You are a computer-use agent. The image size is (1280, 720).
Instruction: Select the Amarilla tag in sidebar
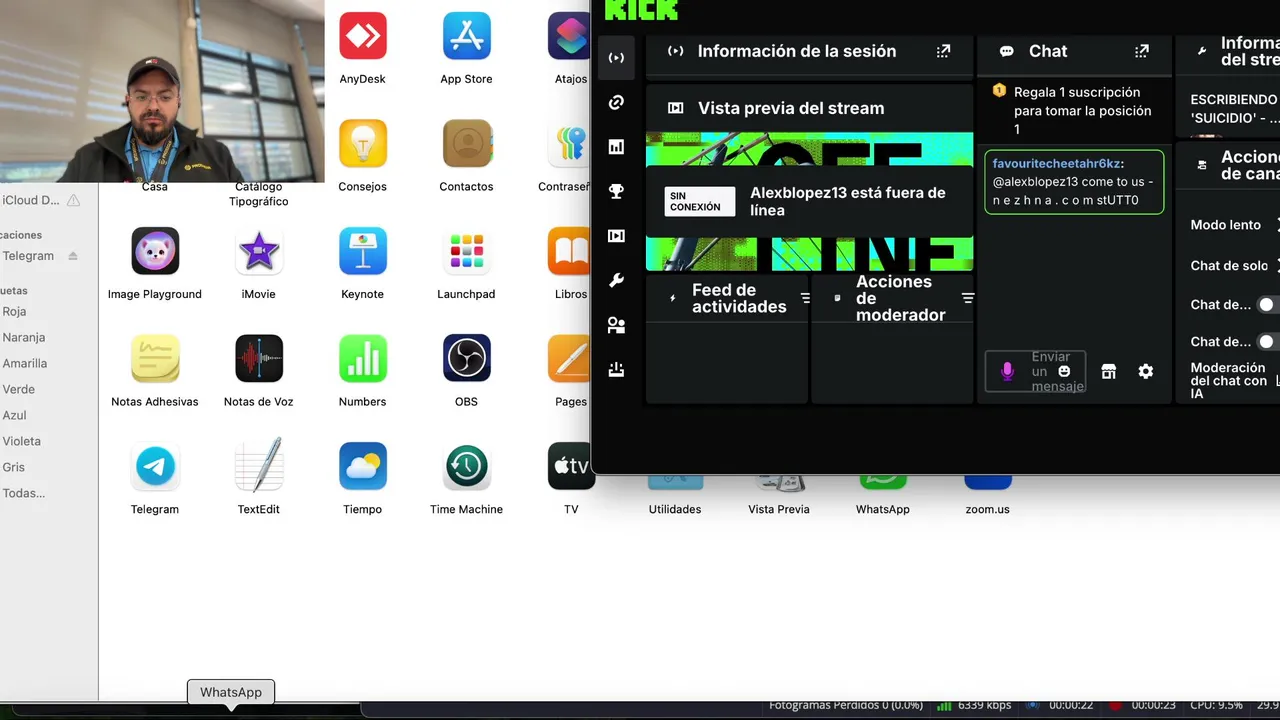point(24,363)
